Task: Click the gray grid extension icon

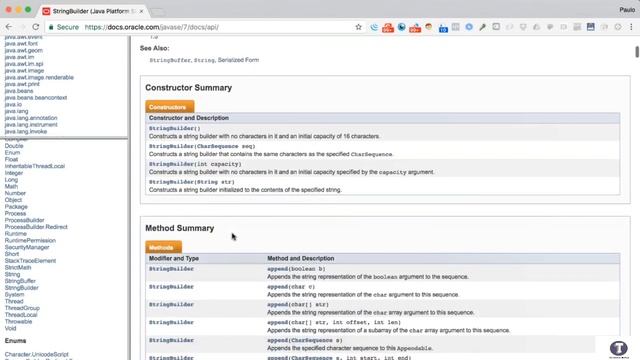Action: pyautogui.click(x=456, y=27)
